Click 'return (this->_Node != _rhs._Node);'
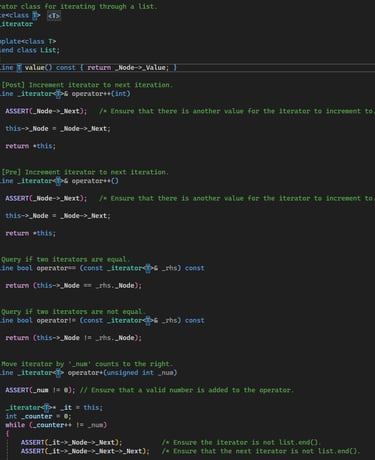 [73, 338]
